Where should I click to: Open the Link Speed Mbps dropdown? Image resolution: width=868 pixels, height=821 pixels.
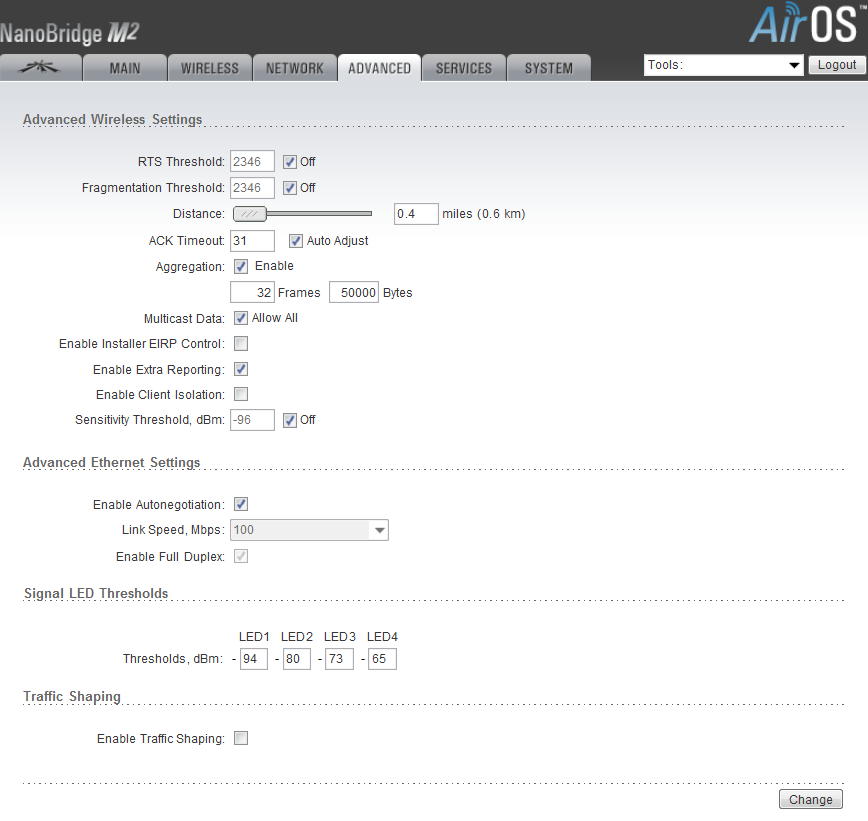click(309, 530)
